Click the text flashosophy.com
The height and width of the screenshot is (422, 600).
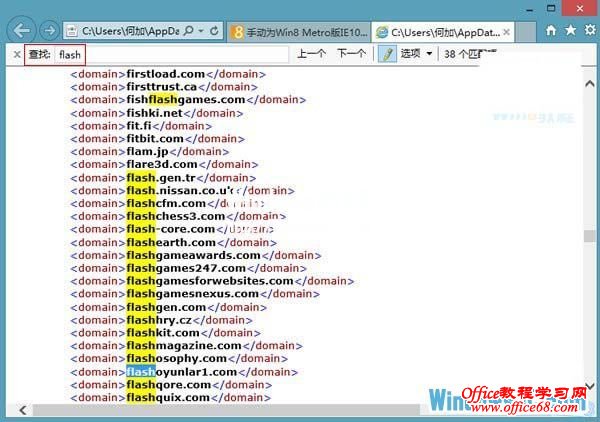click(x=176, y=358)
